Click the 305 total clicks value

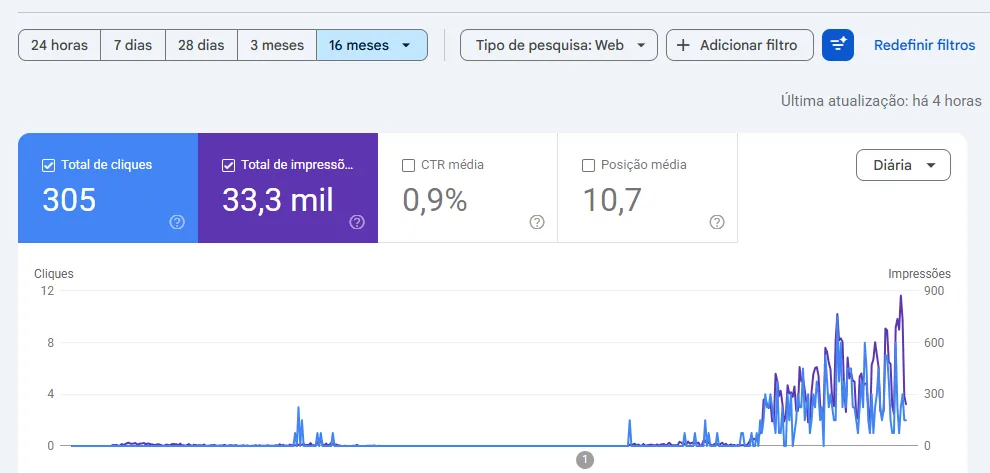pos(69,200)
